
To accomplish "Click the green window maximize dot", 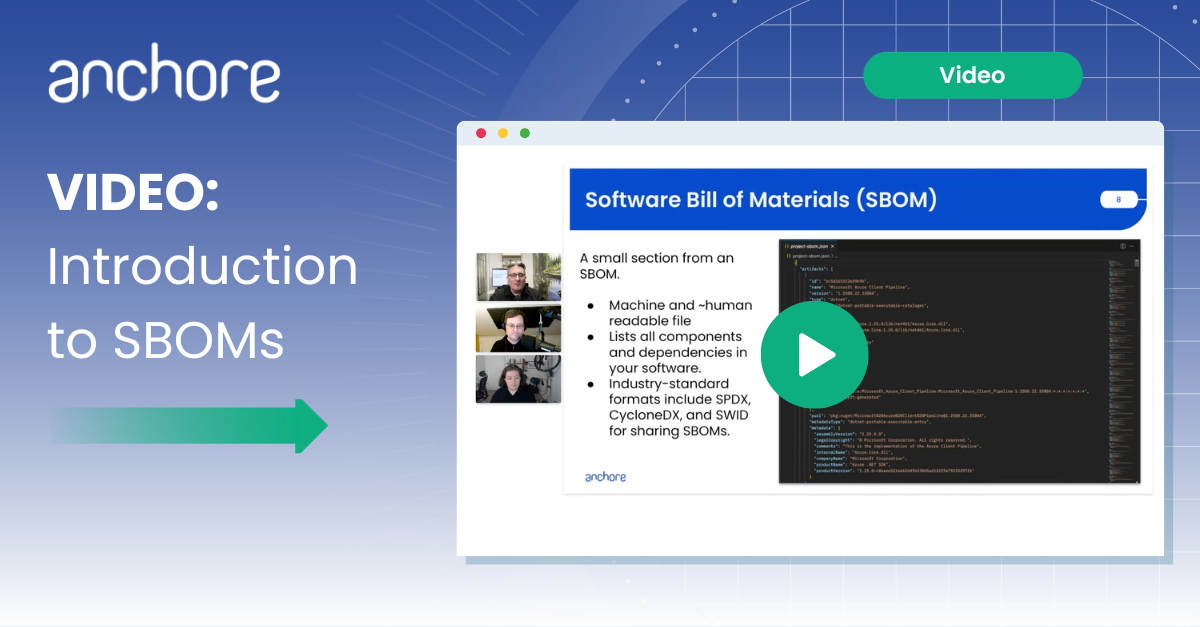I will point(525,133).
